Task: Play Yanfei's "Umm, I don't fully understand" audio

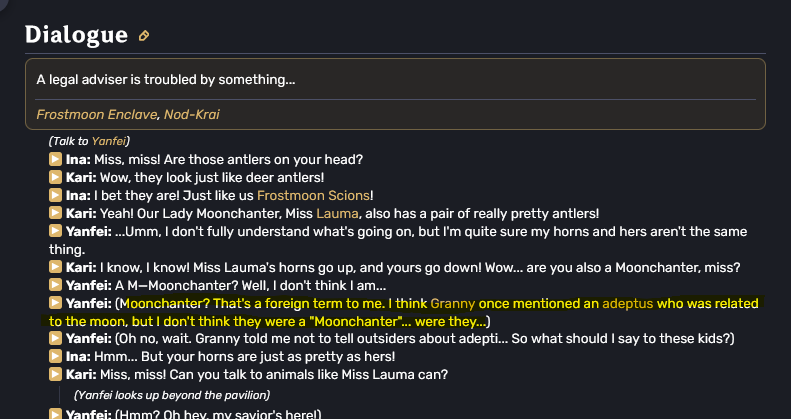Action: [56, 231]
